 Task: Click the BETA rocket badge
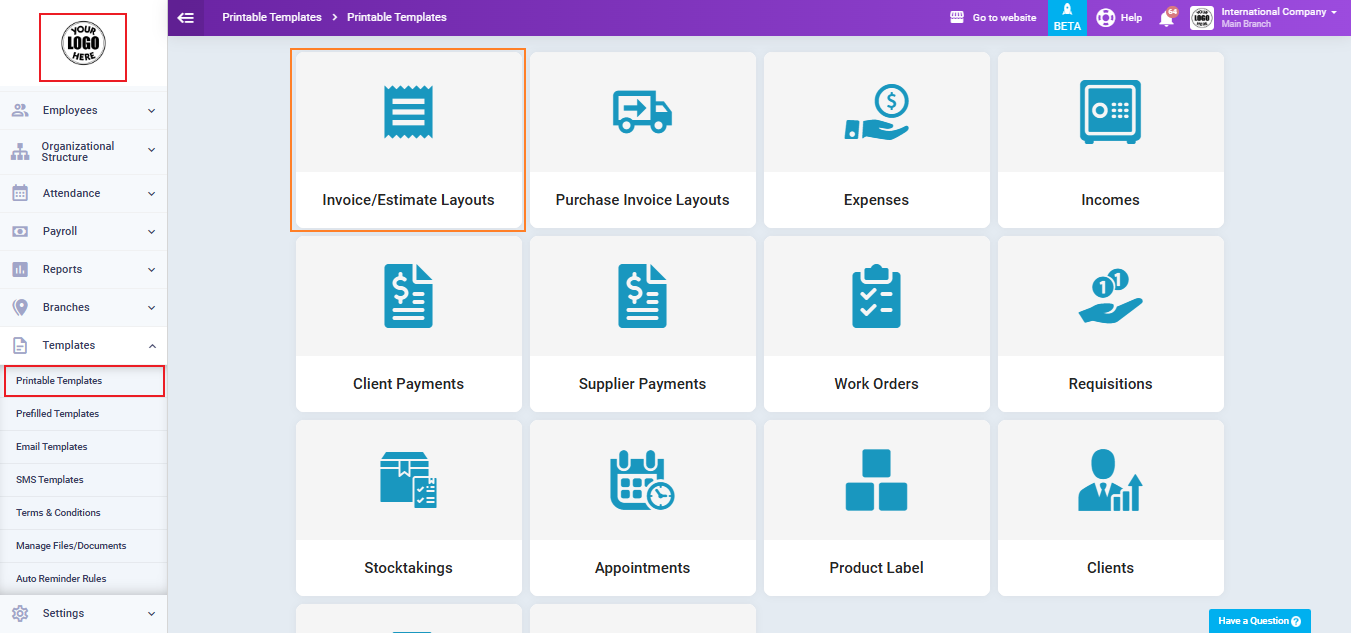pyautogui.click(x=1067, y=18)
